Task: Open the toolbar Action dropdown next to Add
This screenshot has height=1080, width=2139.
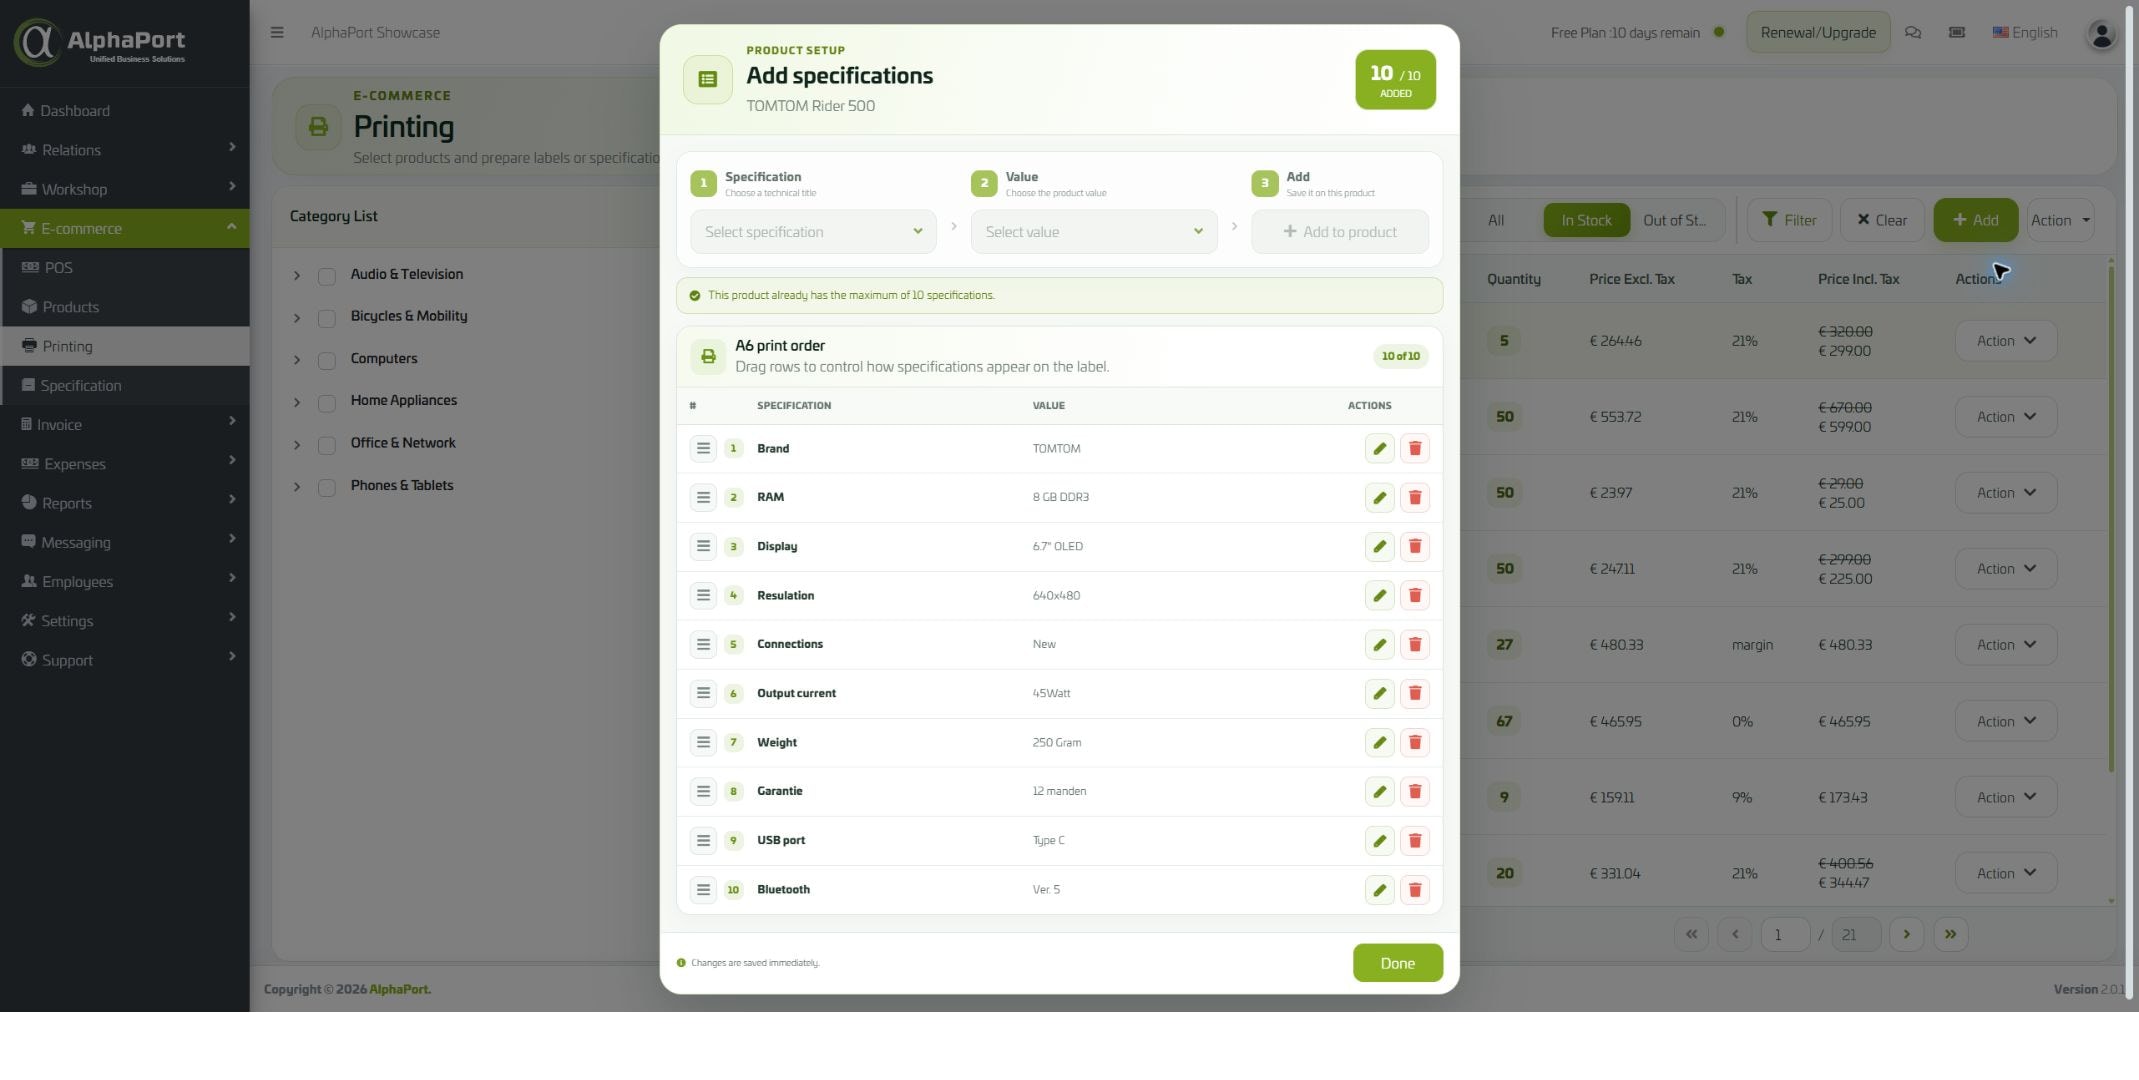Action: 2060,220
